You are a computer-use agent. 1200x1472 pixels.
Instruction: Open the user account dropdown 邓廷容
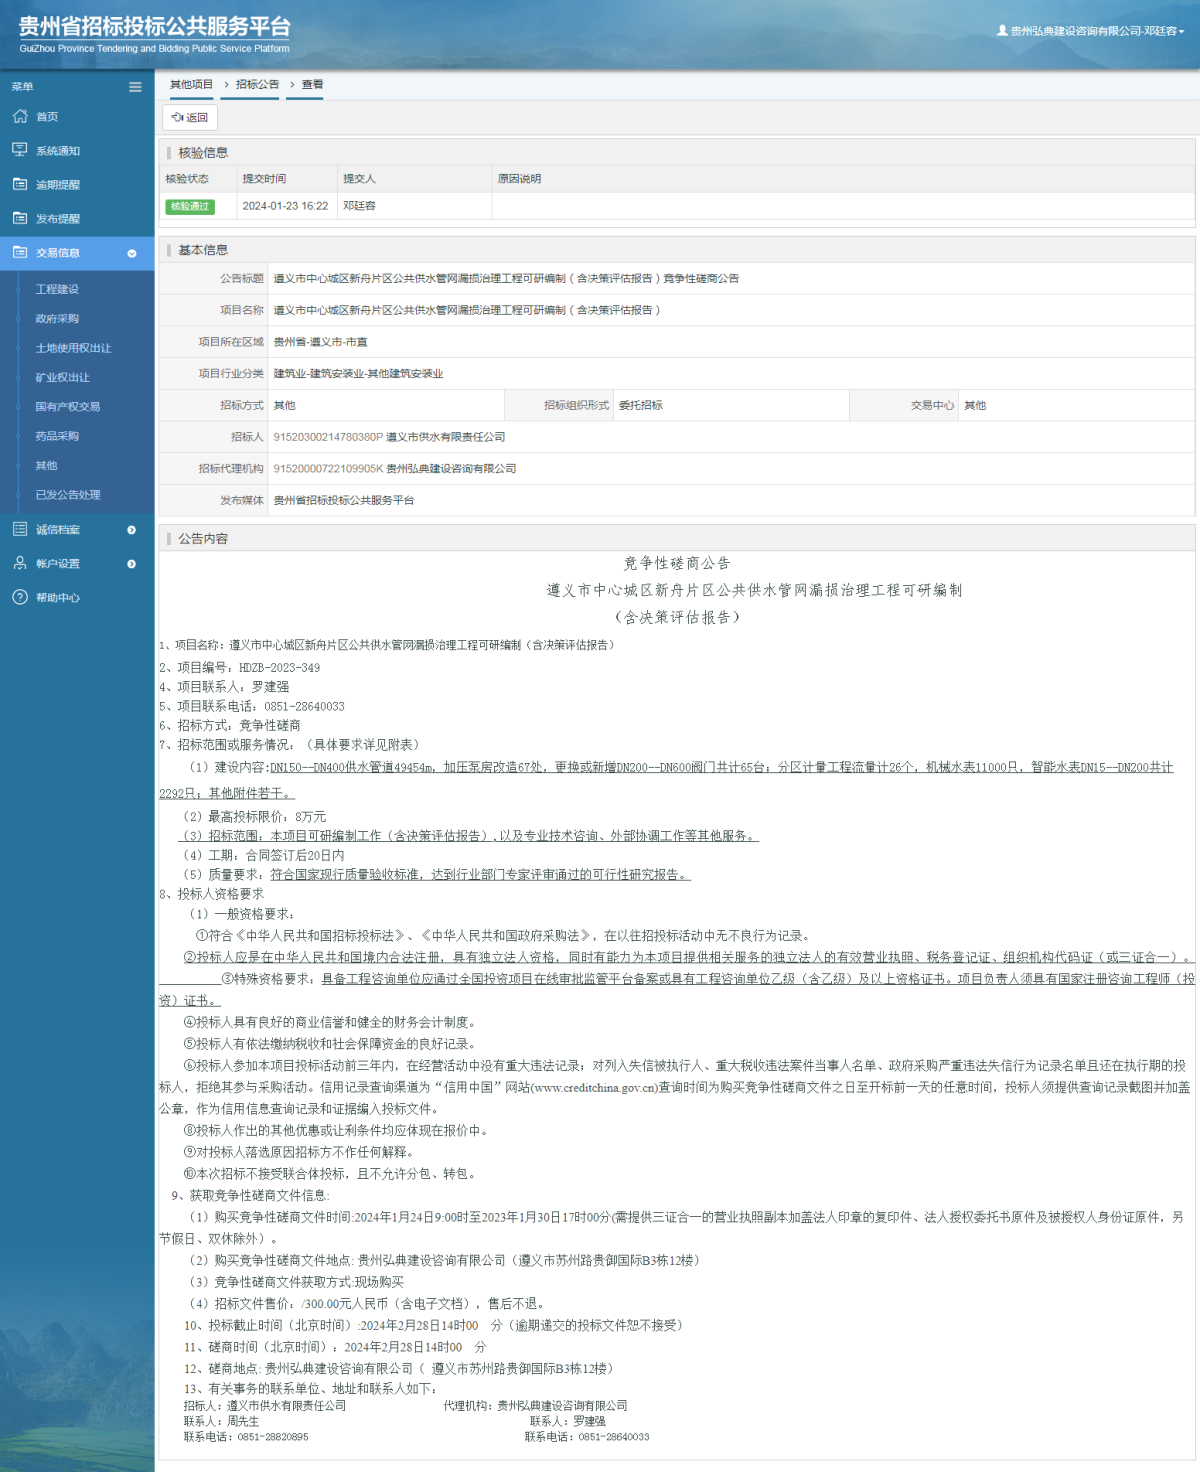click(1091, 31)
